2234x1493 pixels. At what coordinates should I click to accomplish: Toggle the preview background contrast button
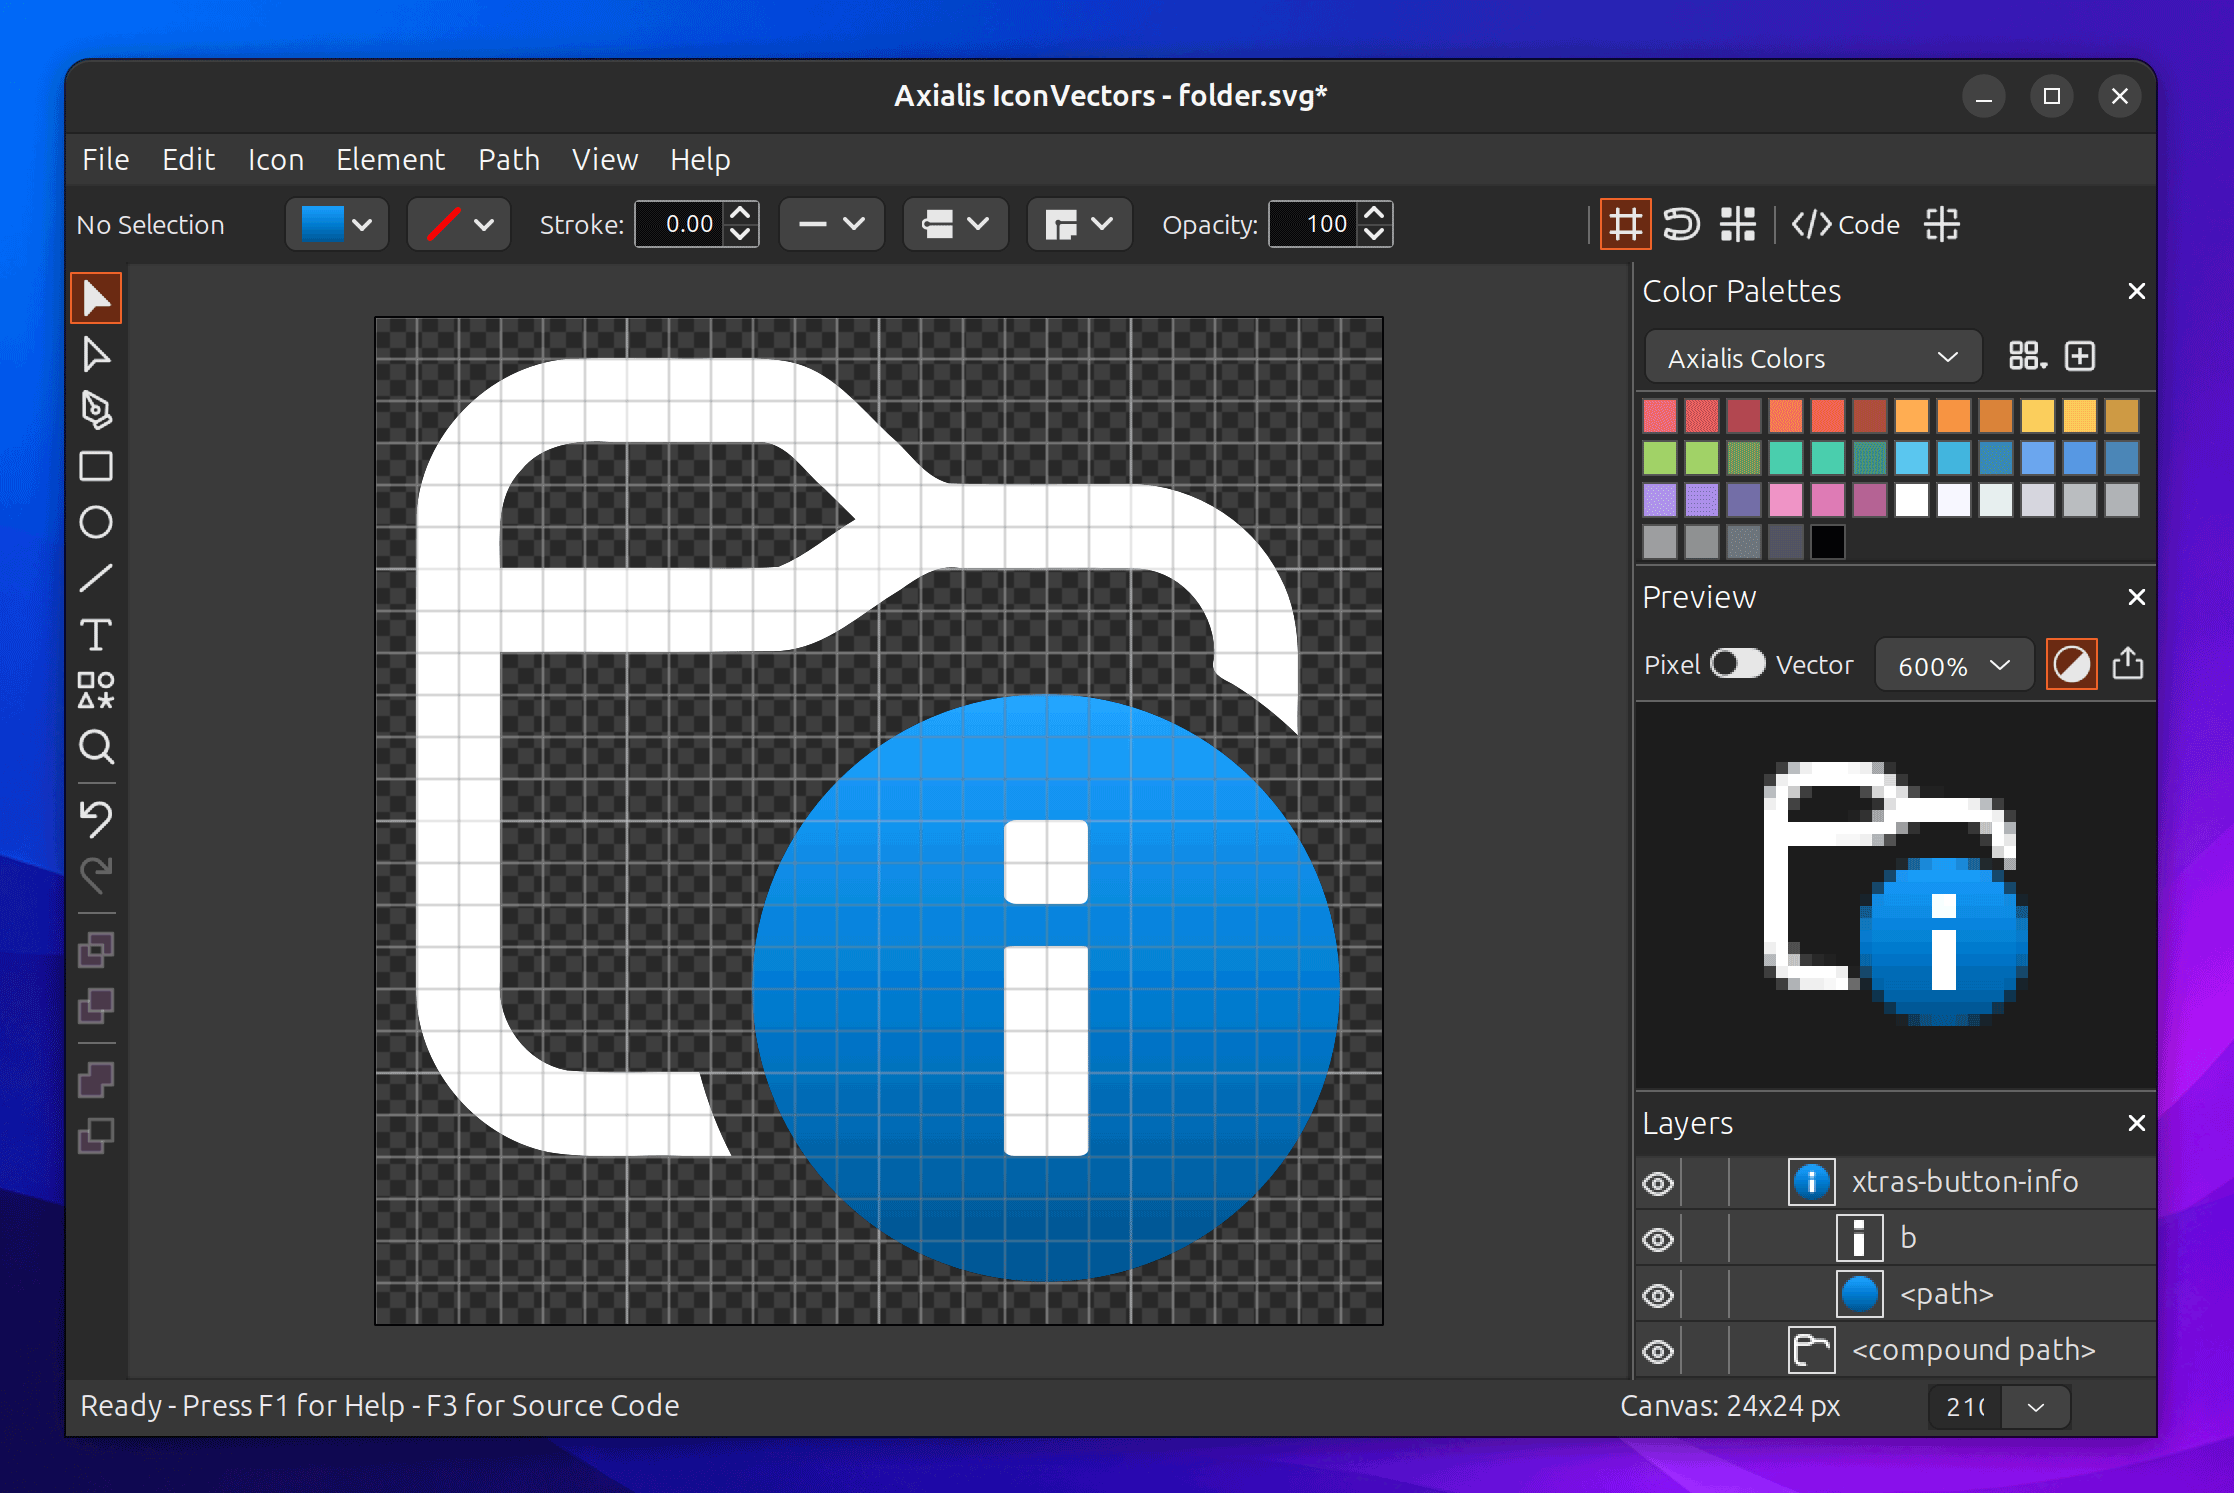(2072, 664)
